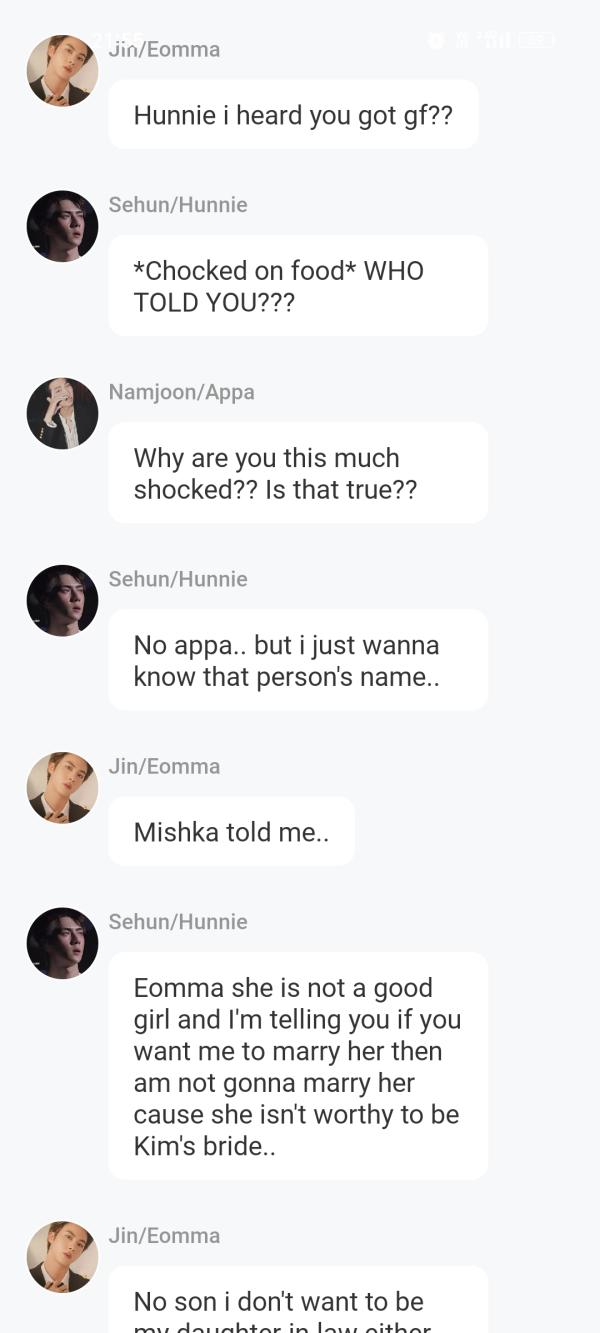Tap Jin's avatar beside the No son message
600x1333 pixels.
pos(62,1257)
